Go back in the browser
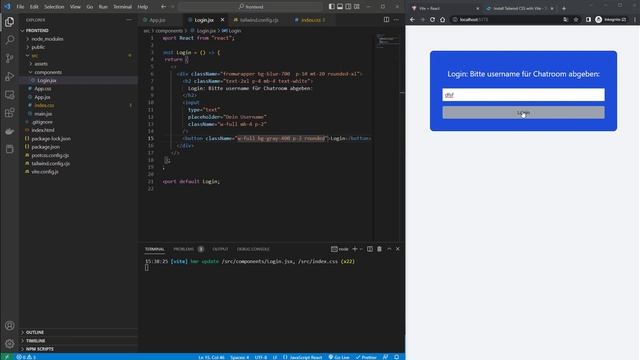The width and height of the screenshot is (640, 360). tap(412, 20)
